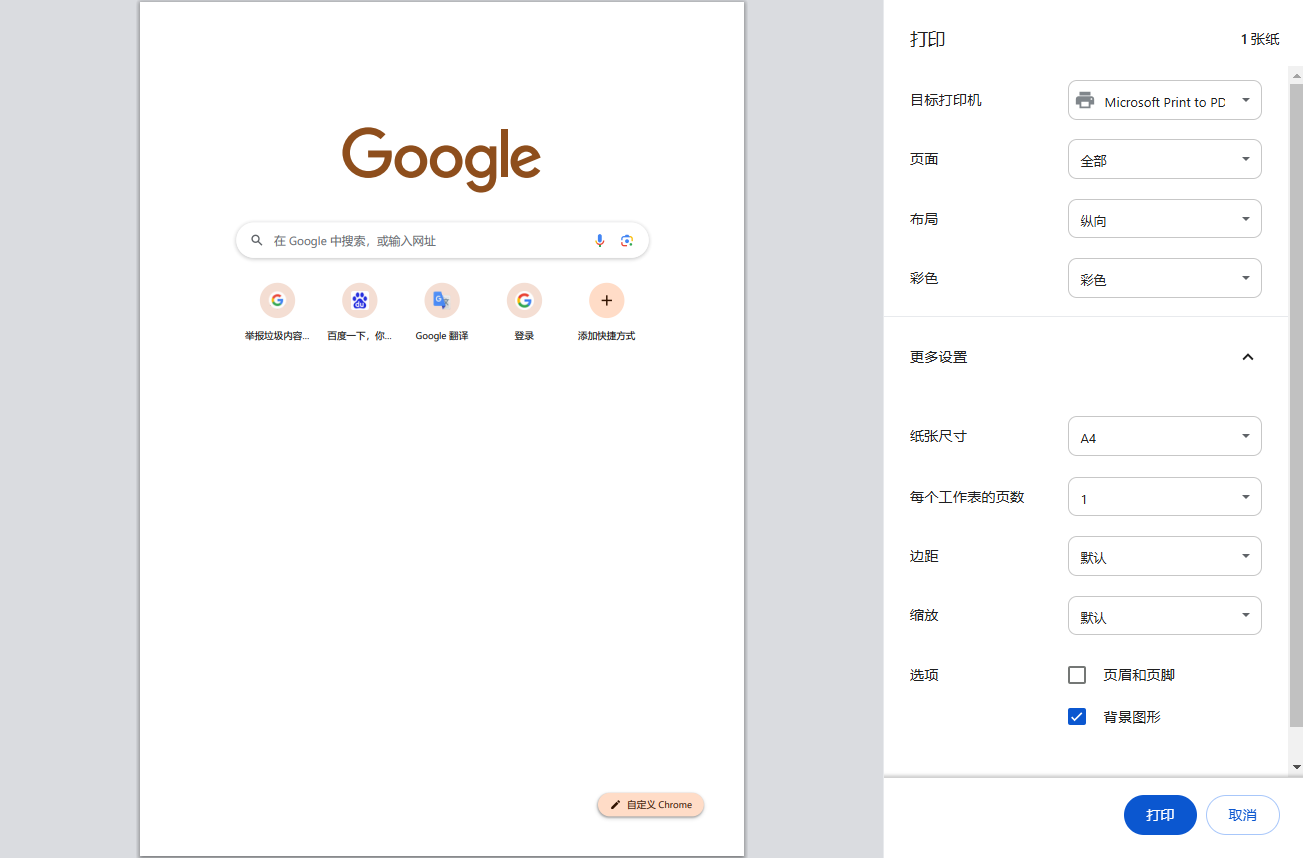Open the 页面 dropdown showing 全部
This screenshot has width=1303, height=858.
tap(1165, 159)
